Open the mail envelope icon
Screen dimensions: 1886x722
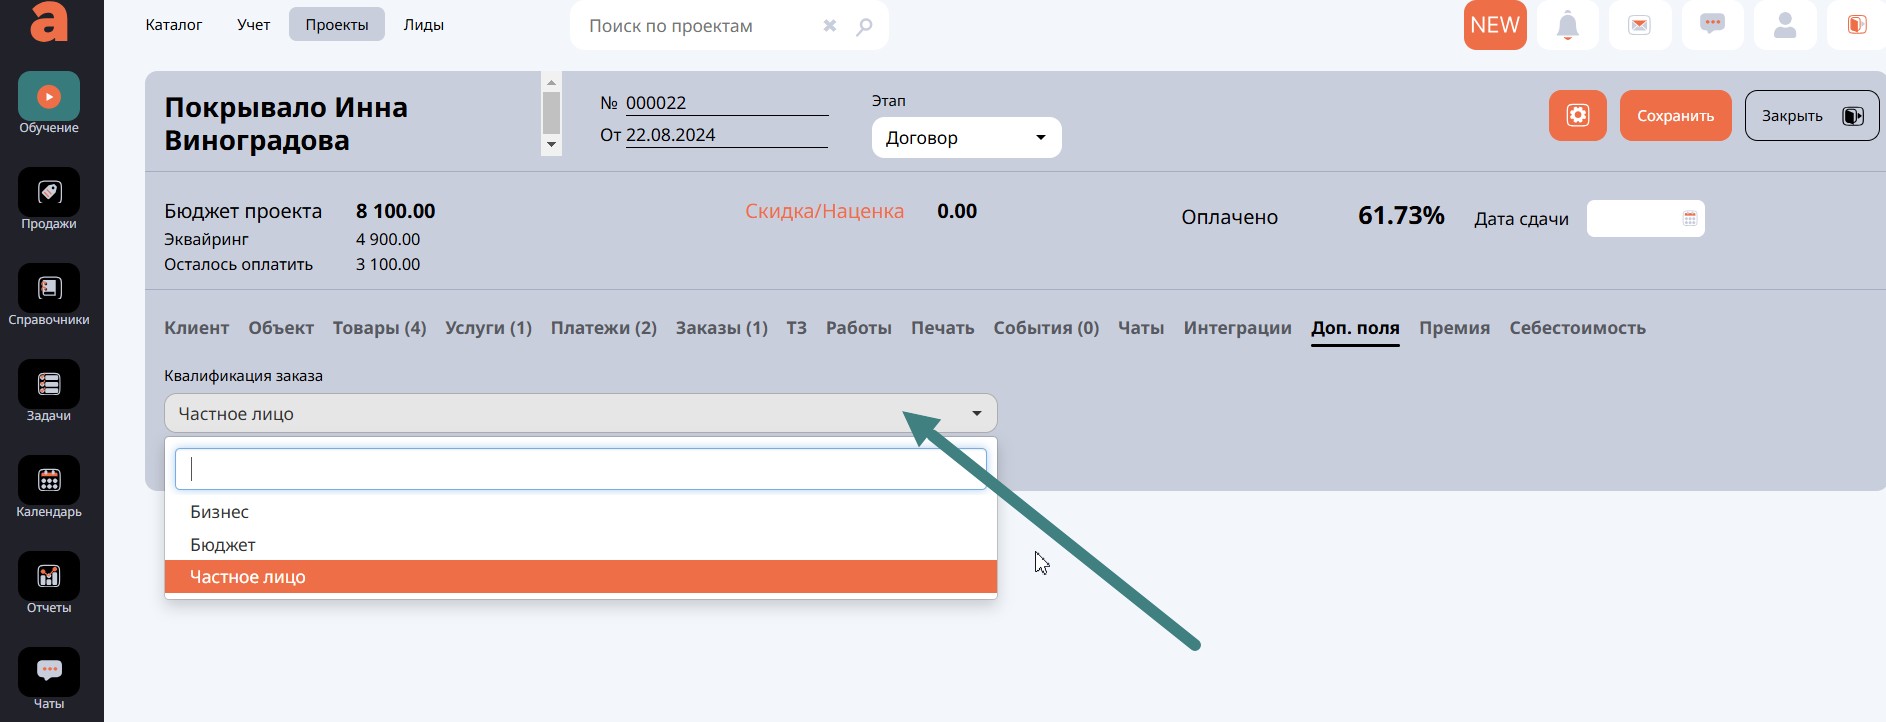coord(1639,26)
